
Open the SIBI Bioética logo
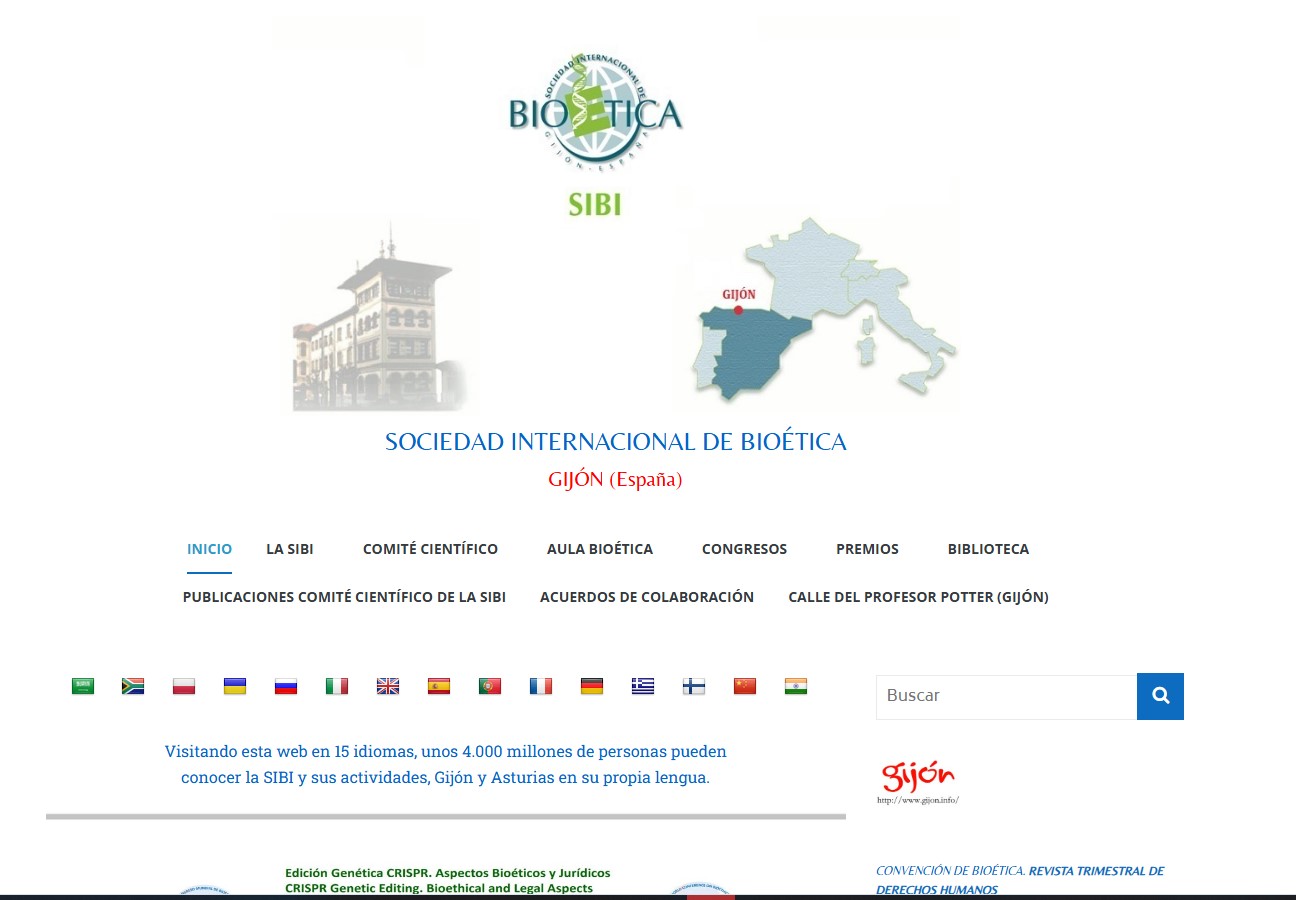coord(594,110)
